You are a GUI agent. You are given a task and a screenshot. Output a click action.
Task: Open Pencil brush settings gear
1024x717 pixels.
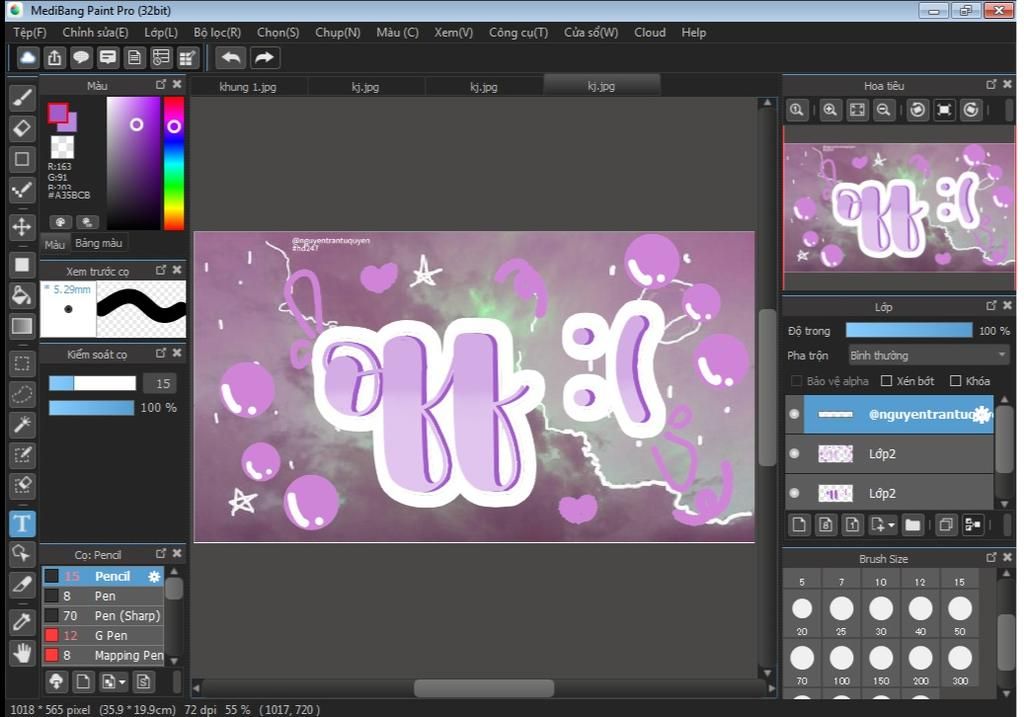tap(154, 577)
